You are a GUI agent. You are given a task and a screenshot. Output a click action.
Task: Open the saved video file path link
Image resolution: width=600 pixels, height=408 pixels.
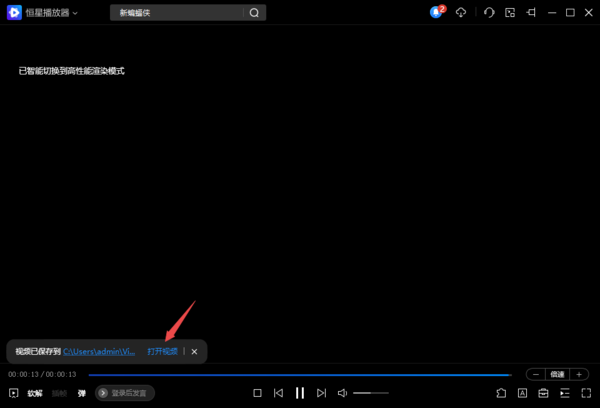[99, 351]
